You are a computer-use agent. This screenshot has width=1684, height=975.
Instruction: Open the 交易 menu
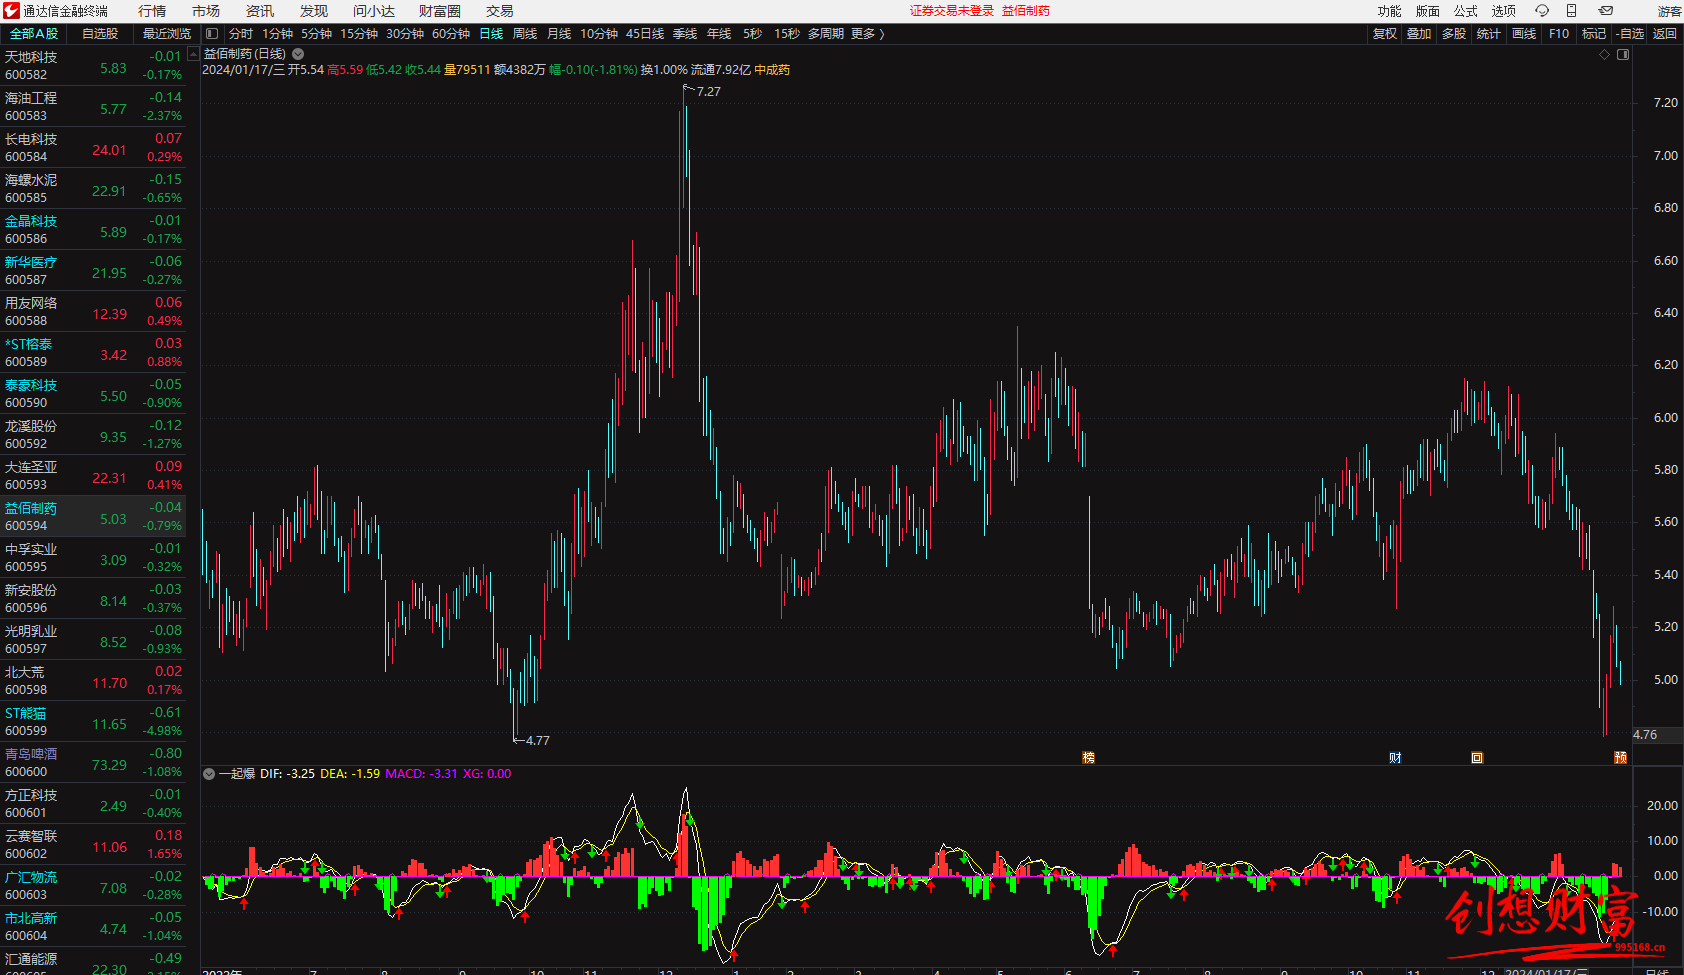500,11
